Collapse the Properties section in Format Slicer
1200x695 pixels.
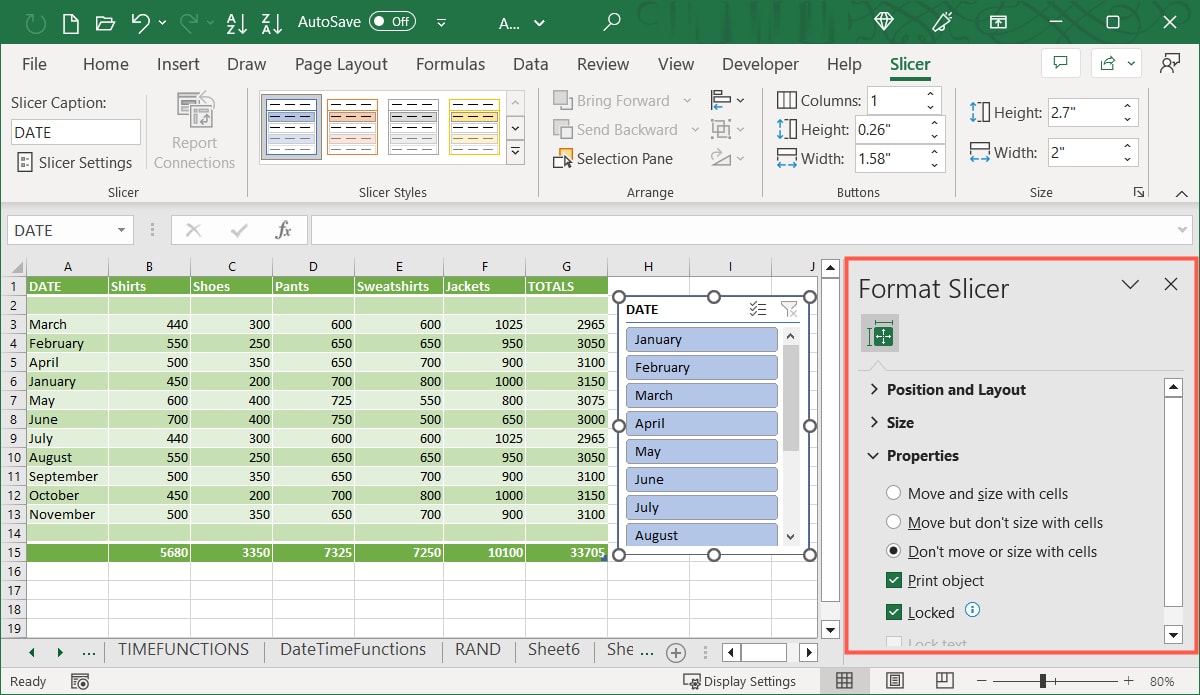(x=873, y=455)
